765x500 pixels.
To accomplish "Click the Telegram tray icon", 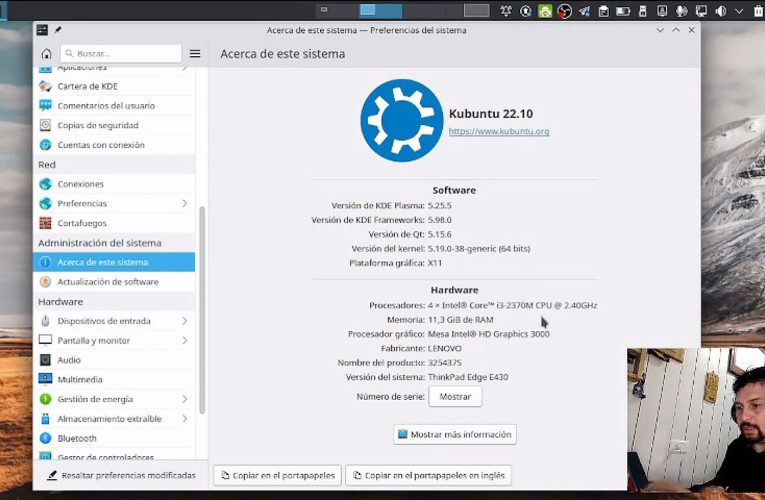I will pos(584,11).
